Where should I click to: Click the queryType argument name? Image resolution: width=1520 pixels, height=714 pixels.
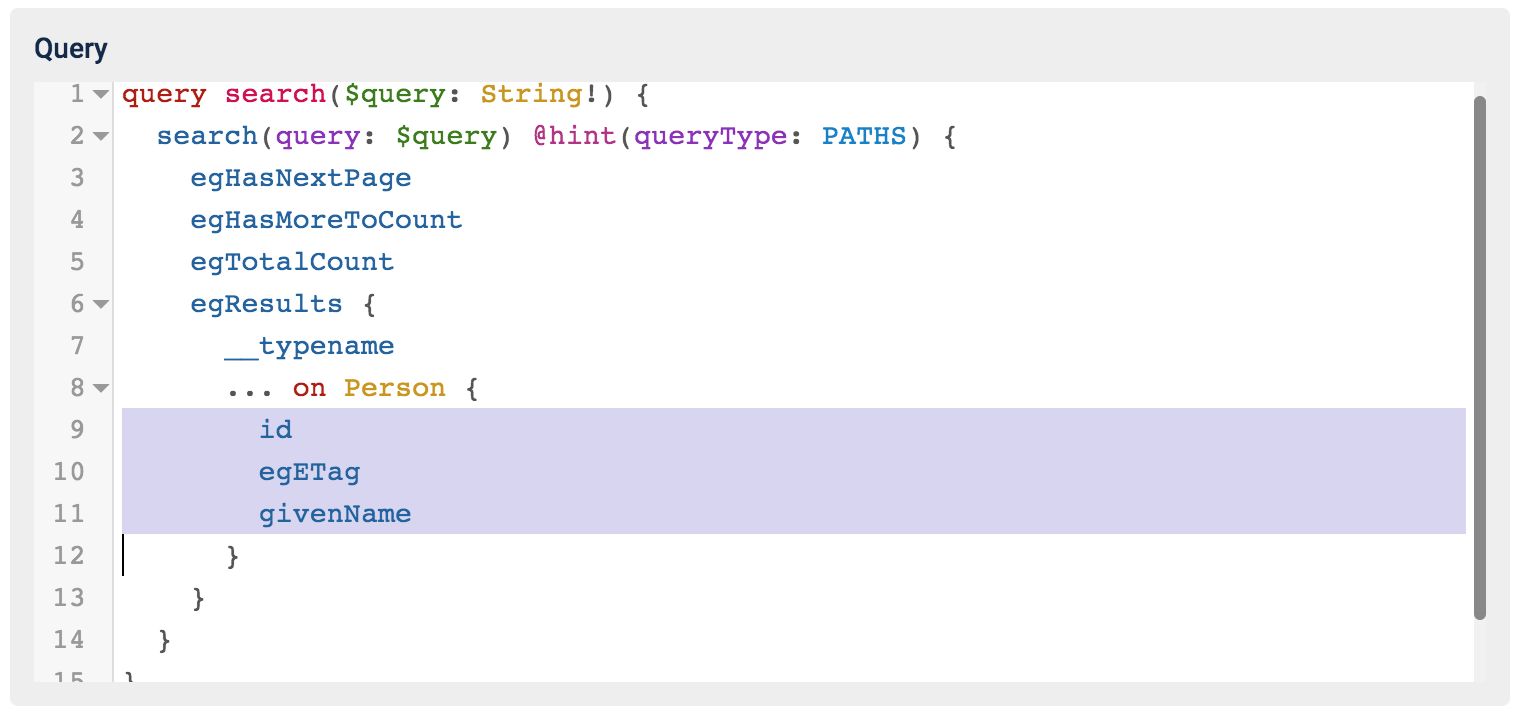[x=709, y=137]
